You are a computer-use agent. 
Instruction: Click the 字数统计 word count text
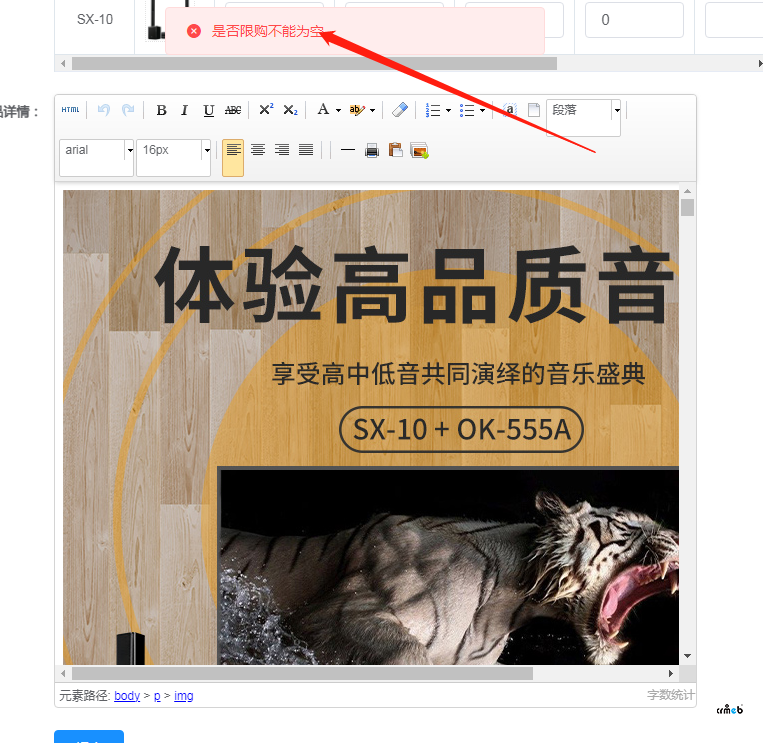coord(671,695)
